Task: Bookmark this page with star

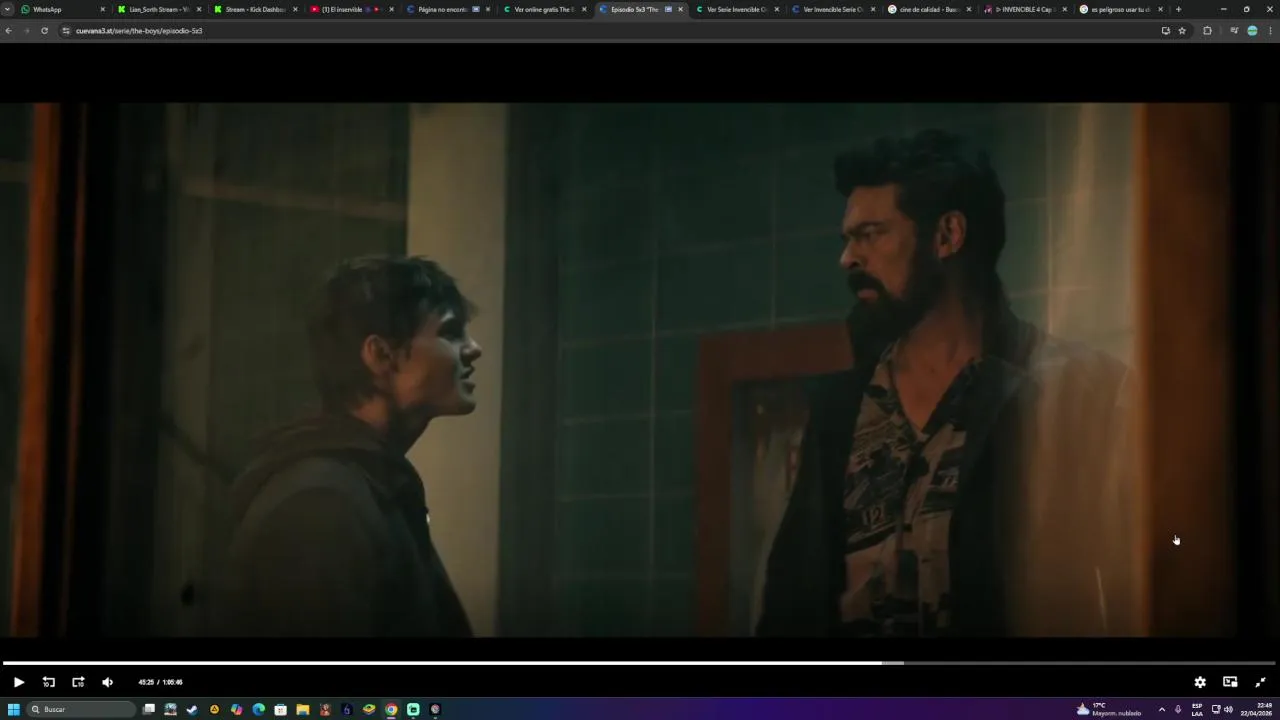Action: click(1182, 31)
